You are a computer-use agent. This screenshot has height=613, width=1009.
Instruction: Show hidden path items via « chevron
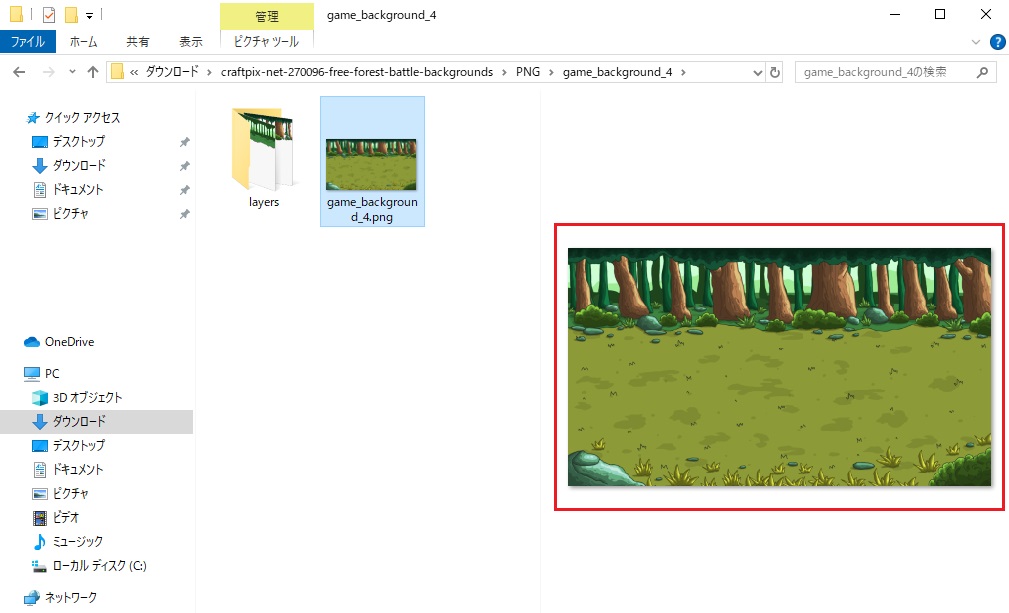tap(134, 72)
